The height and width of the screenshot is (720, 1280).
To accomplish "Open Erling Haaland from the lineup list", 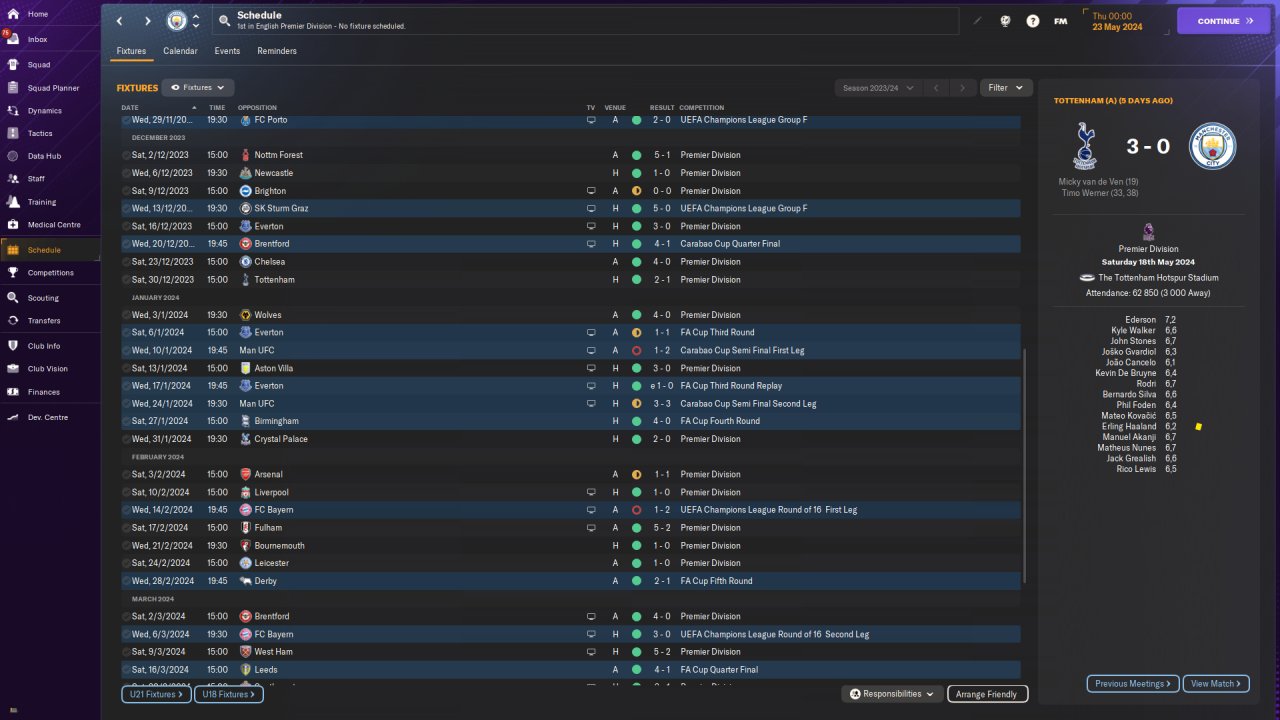I will [x=1129, y=426].
